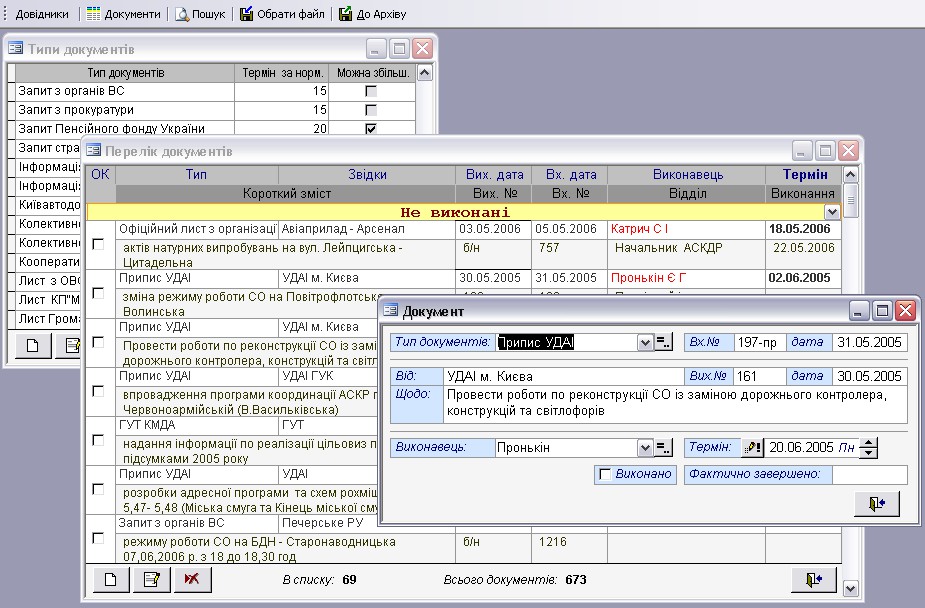Open lookup button next to Тип документів
925x608 pixels.
pos(664,343)
